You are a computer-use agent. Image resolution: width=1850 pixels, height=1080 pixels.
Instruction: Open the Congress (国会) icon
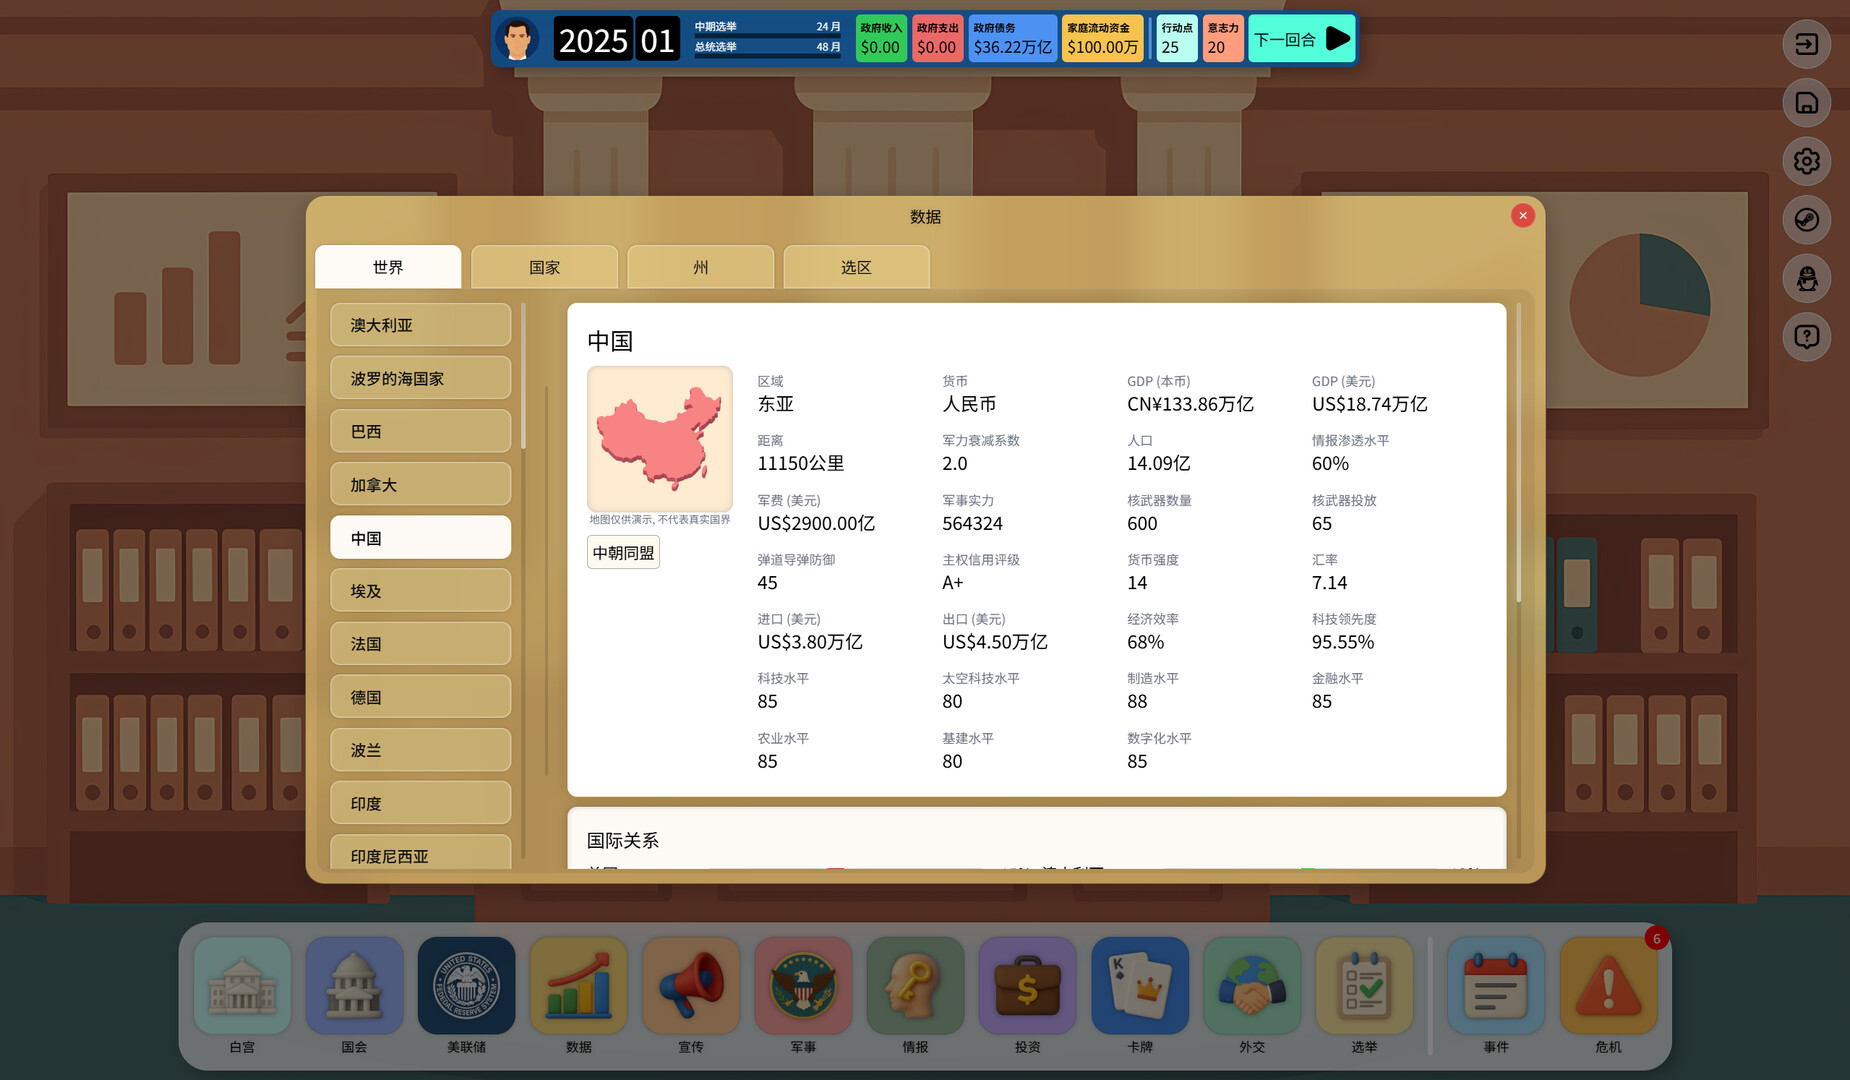tap(354, 986)
